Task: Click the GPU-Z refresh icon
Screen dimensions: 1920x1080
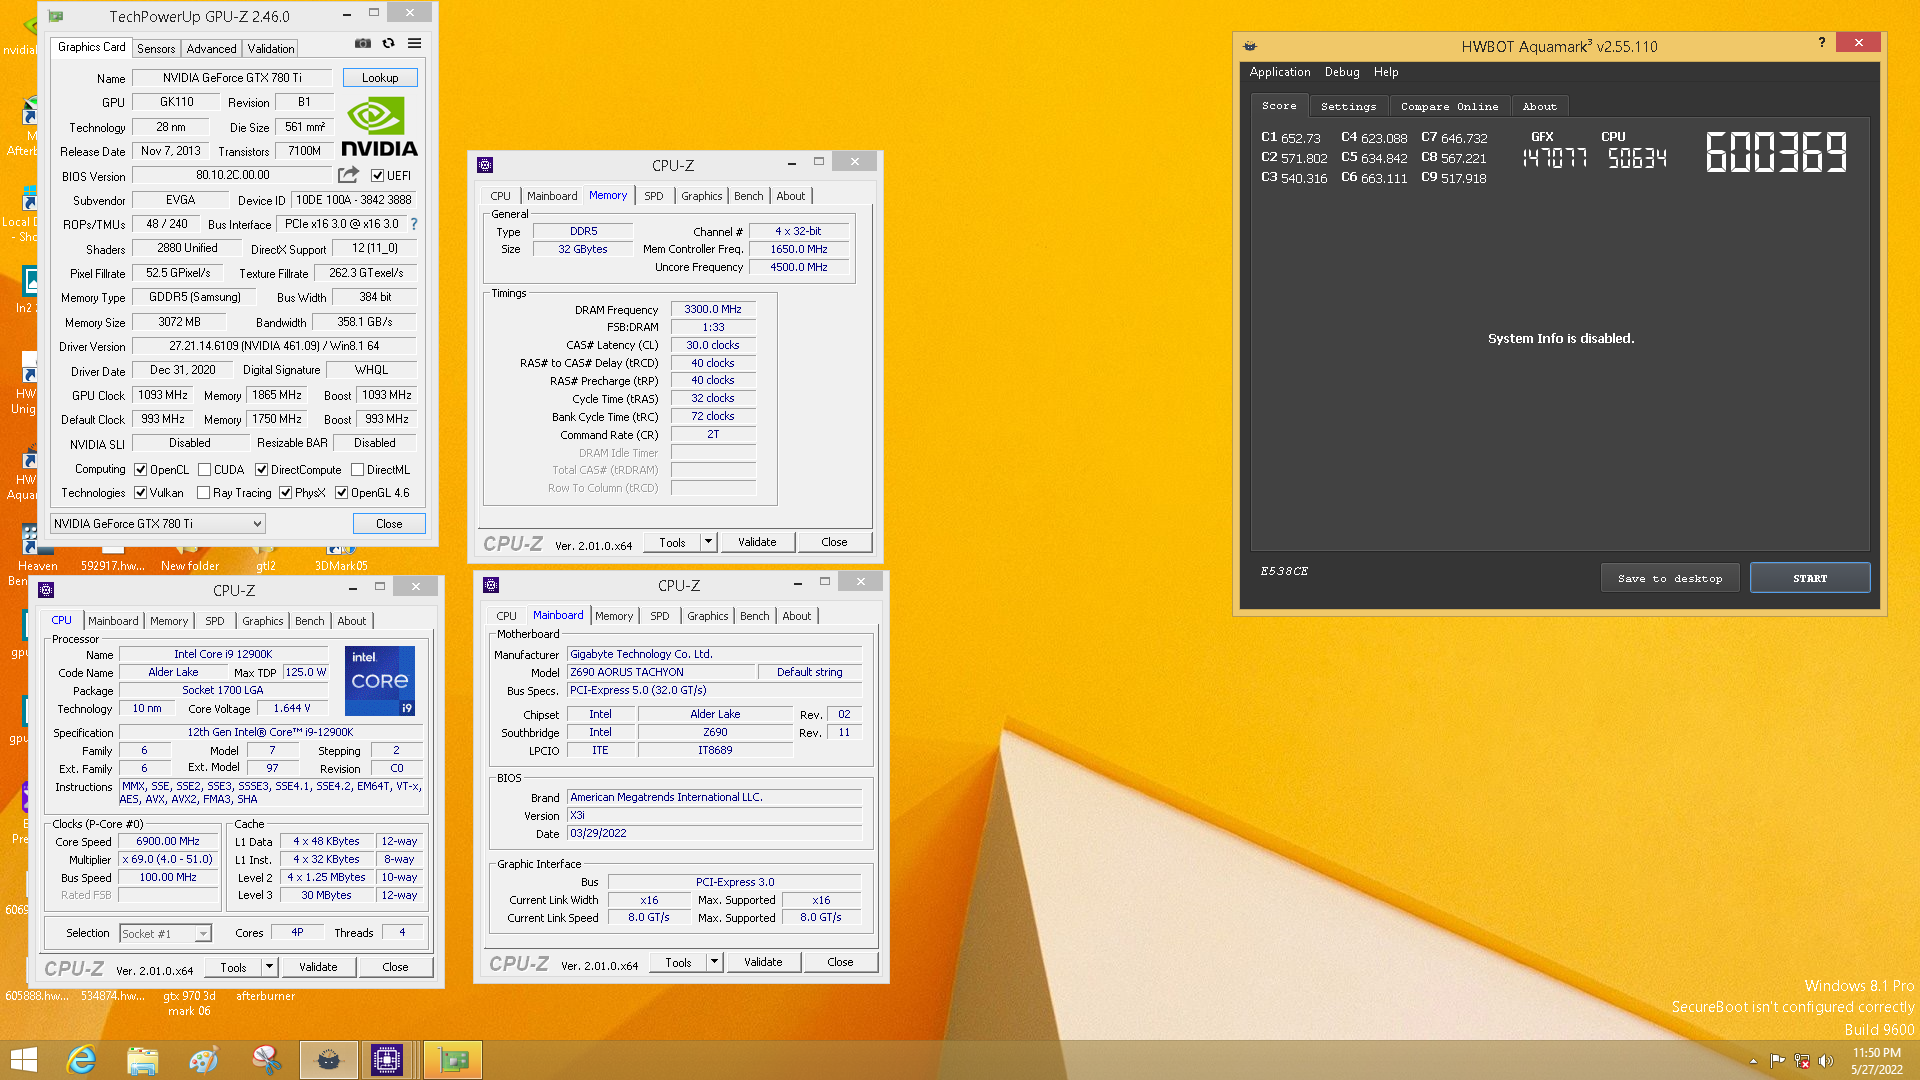Action: tap(389, 44)
